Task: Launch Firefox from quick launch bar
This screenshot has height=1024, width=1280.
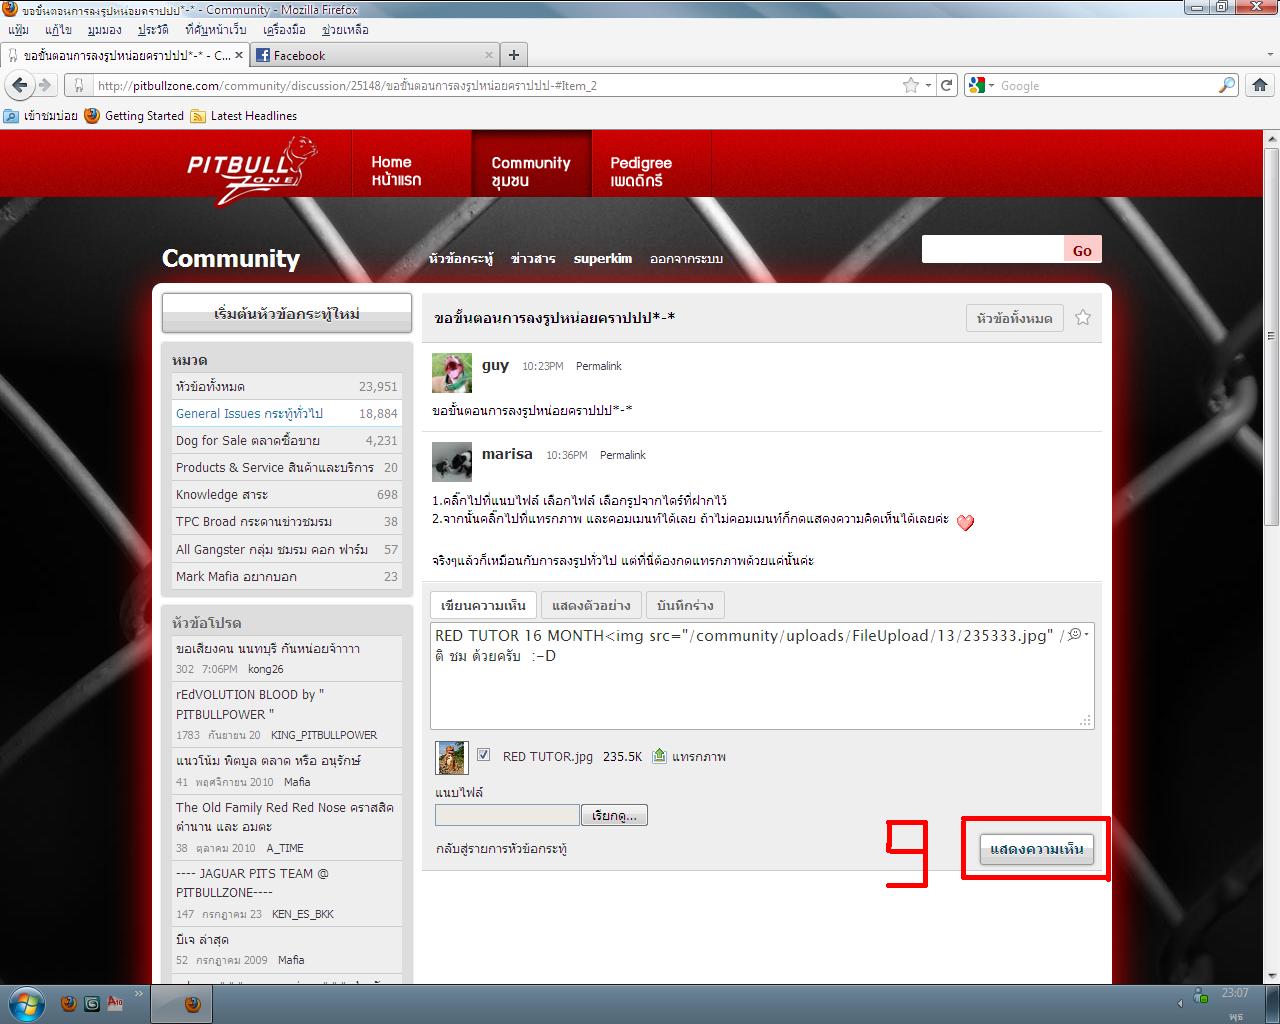Action: (69, 1003)
